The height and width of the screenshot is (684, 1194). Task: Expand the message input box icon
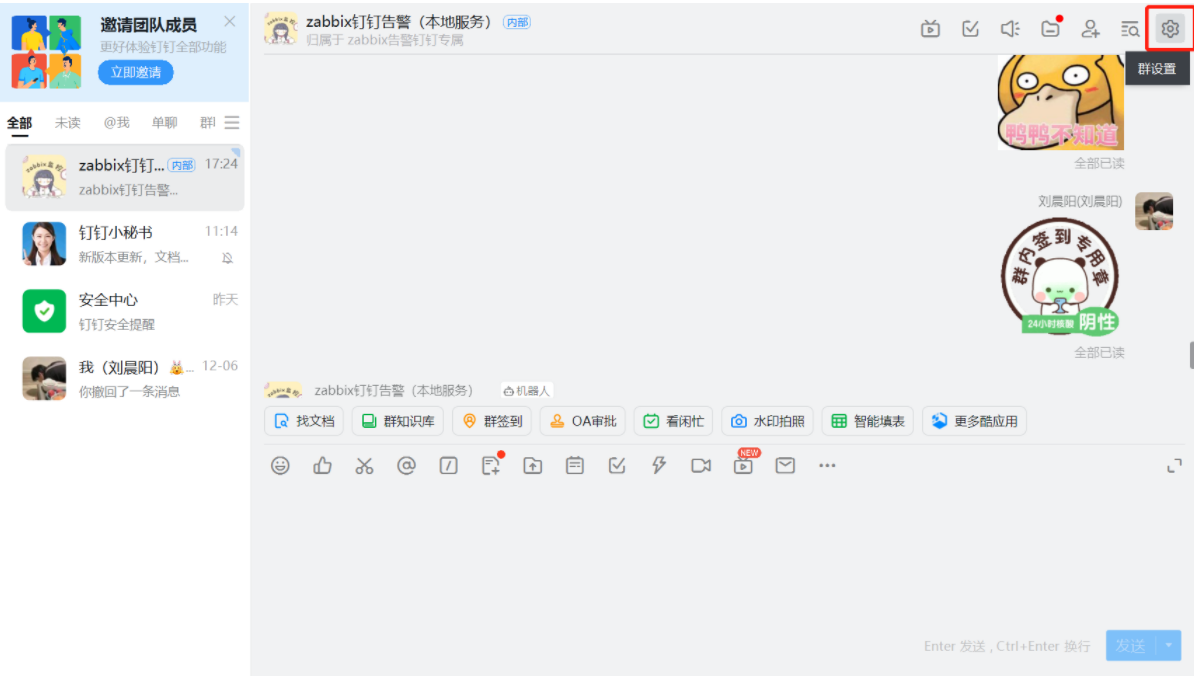point(1174,465)
